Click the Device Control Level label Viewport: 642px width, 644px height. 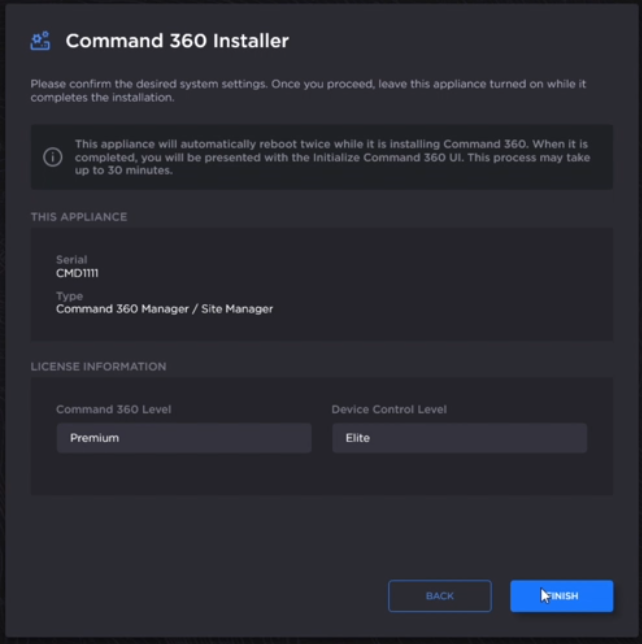coord(389,409)
